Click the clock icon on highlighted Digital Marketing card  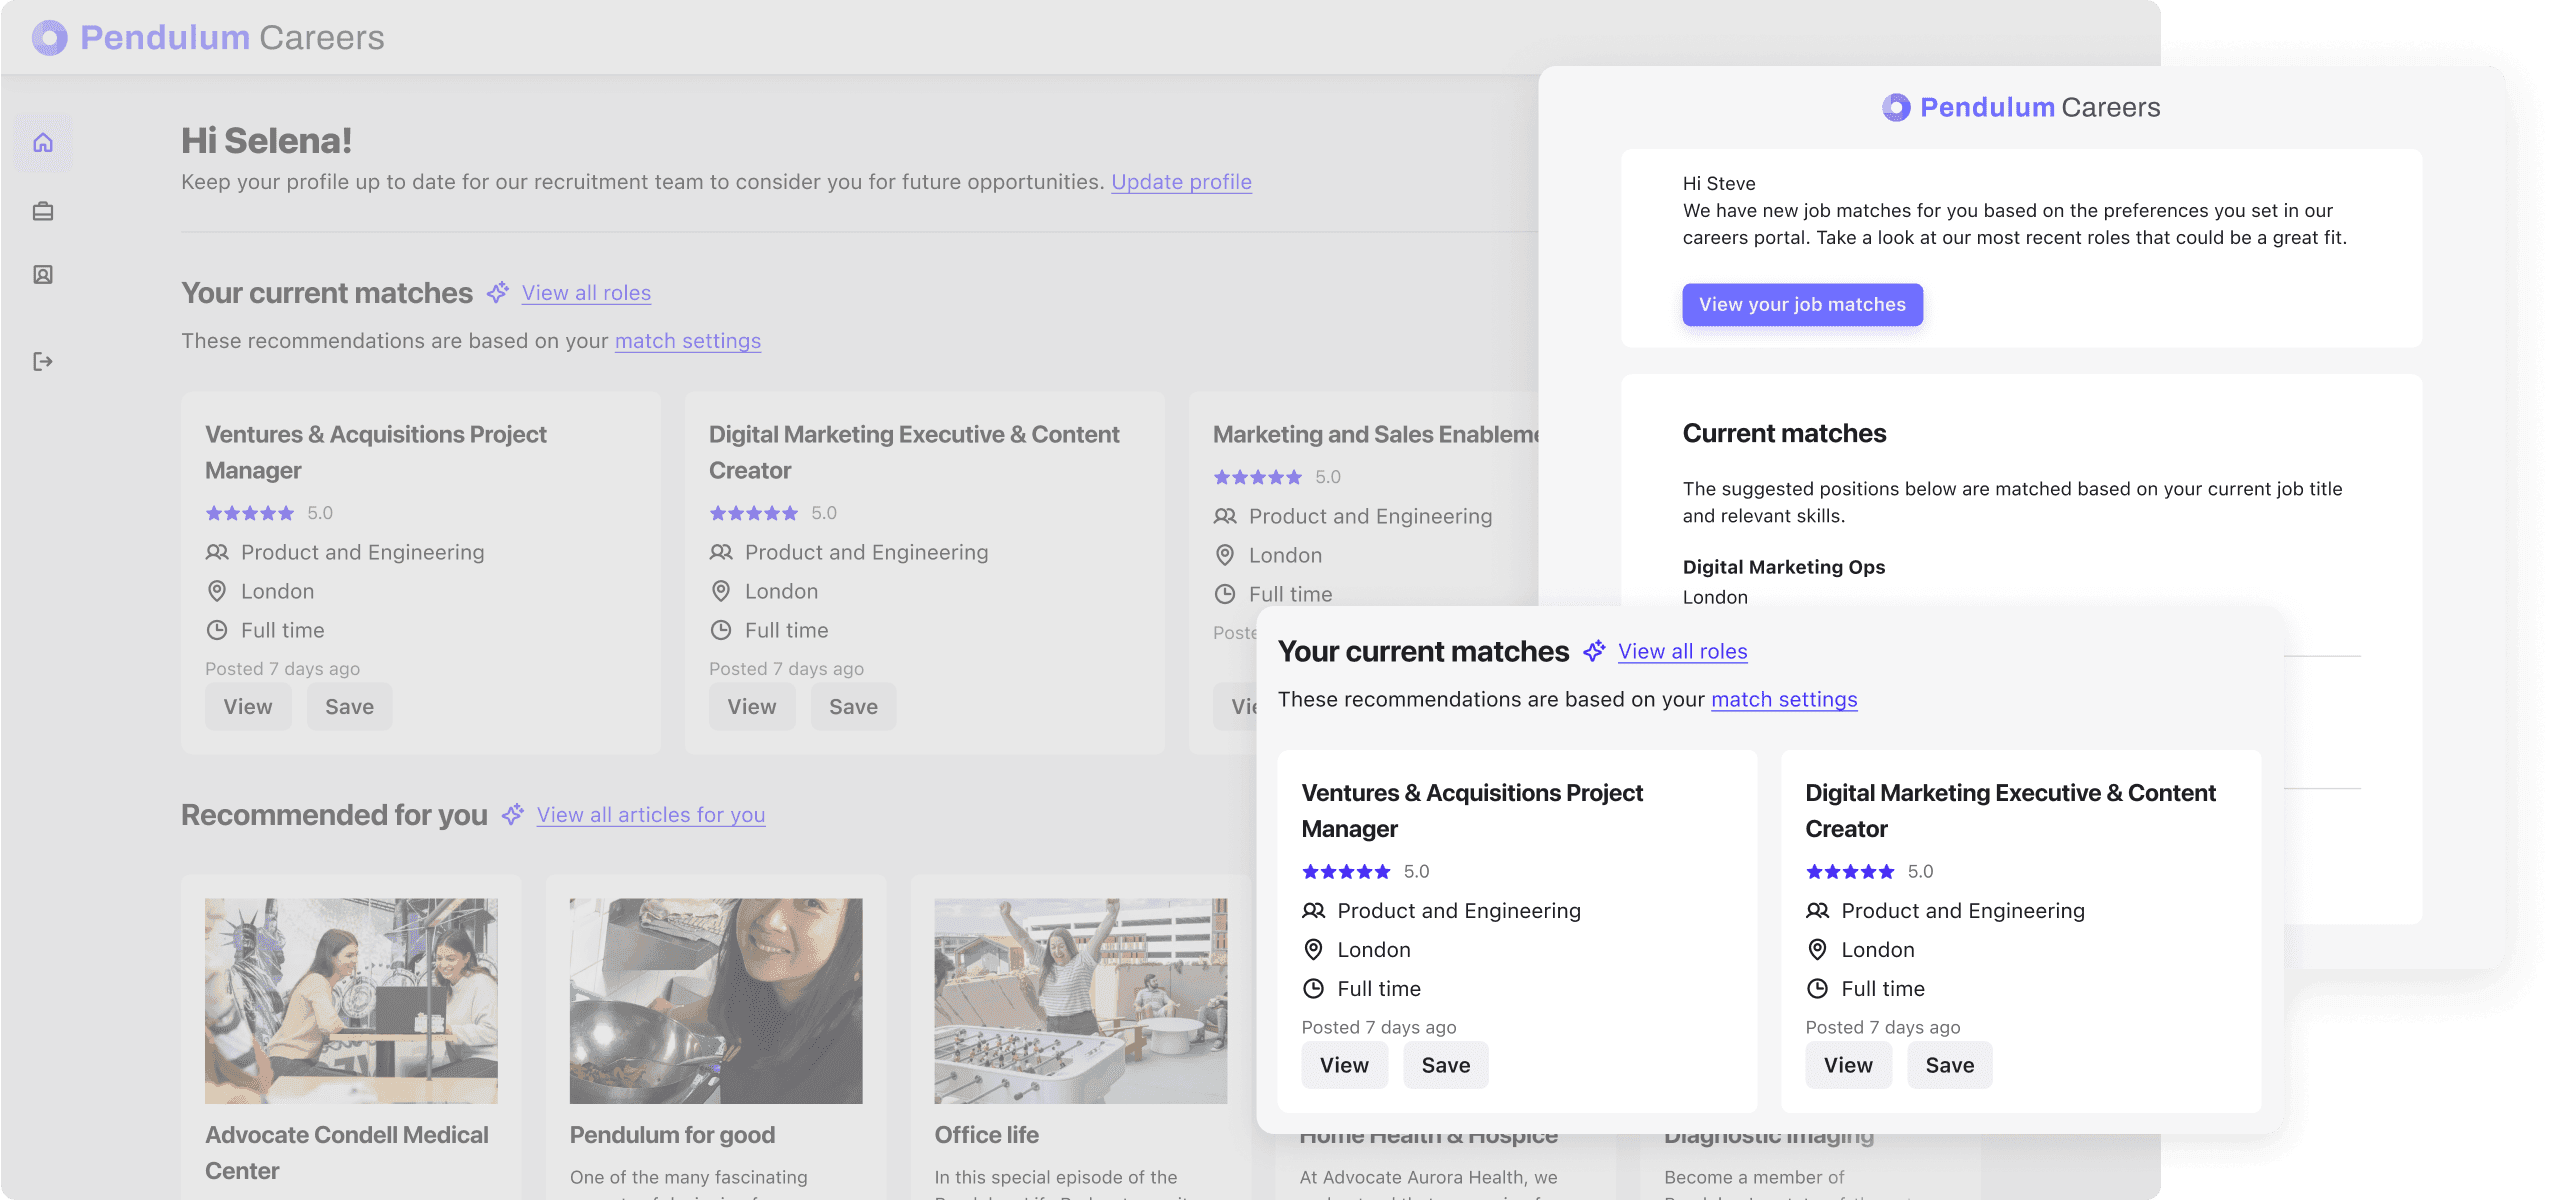point(1817,989)
